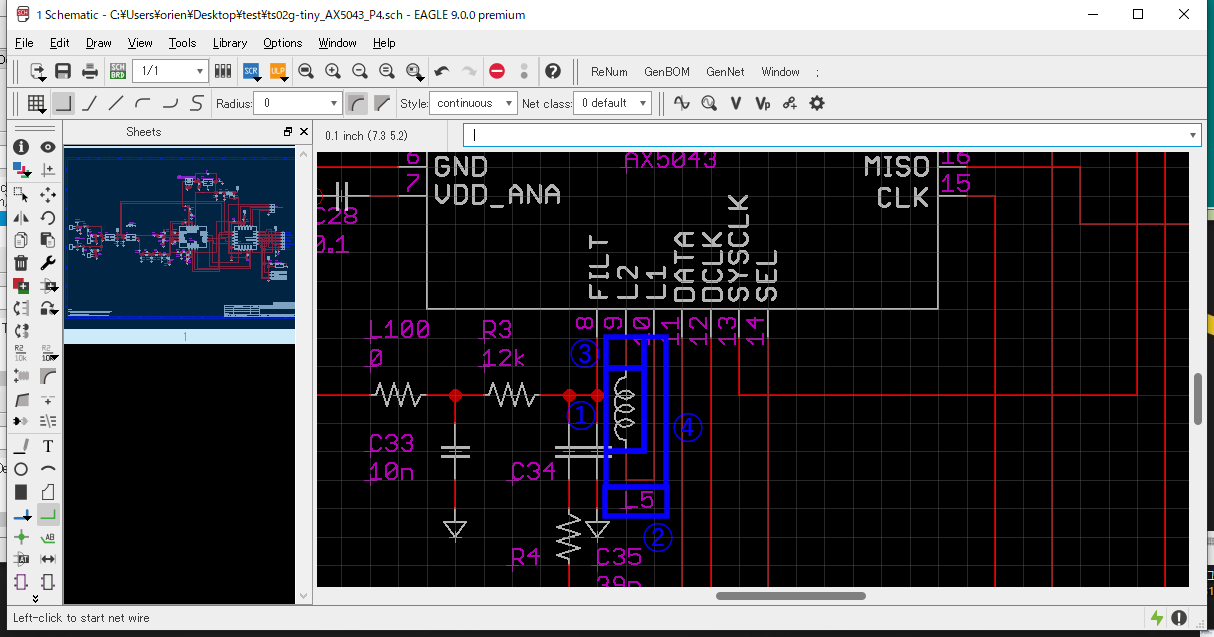Open the File menu
This screenshot has width=1214, height=637.
click(24, 43)
